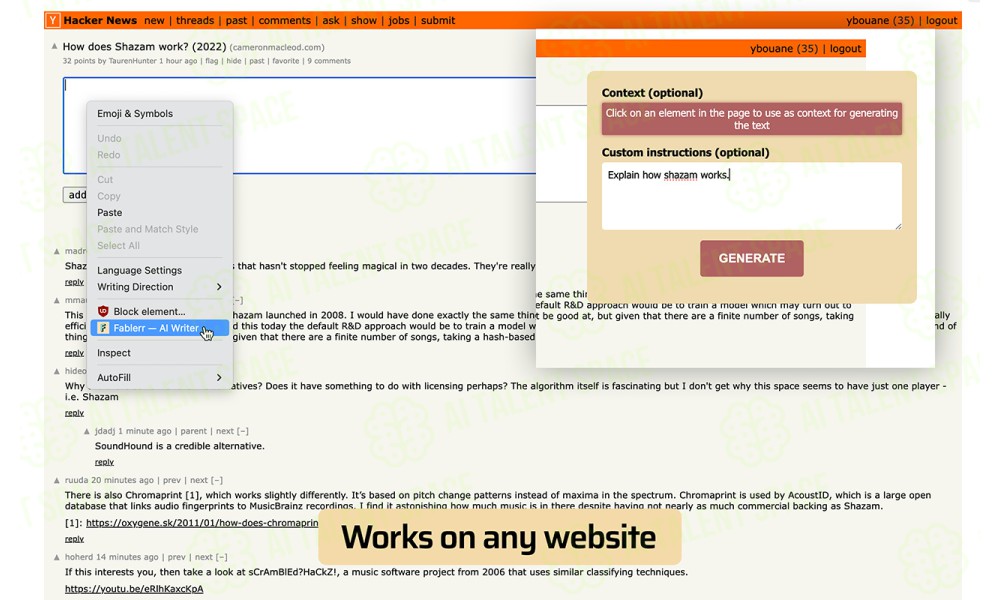Open jdadj's parent comment link
The image size is (1000, 600).
pos(193,431)
